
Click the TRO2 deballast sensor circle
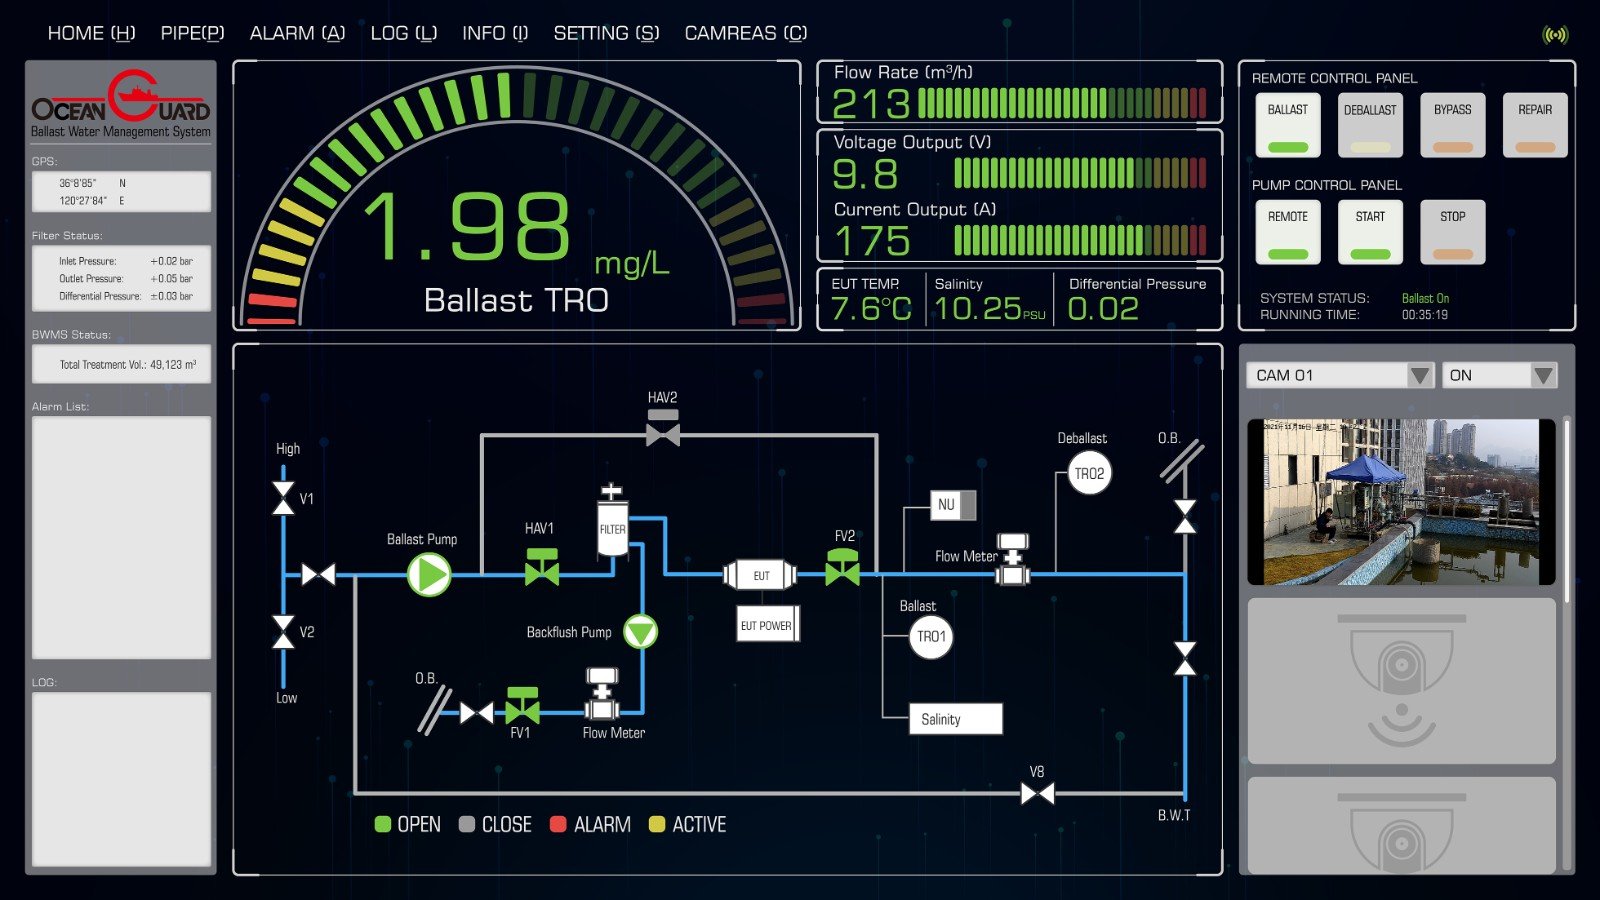point(1089,474)
